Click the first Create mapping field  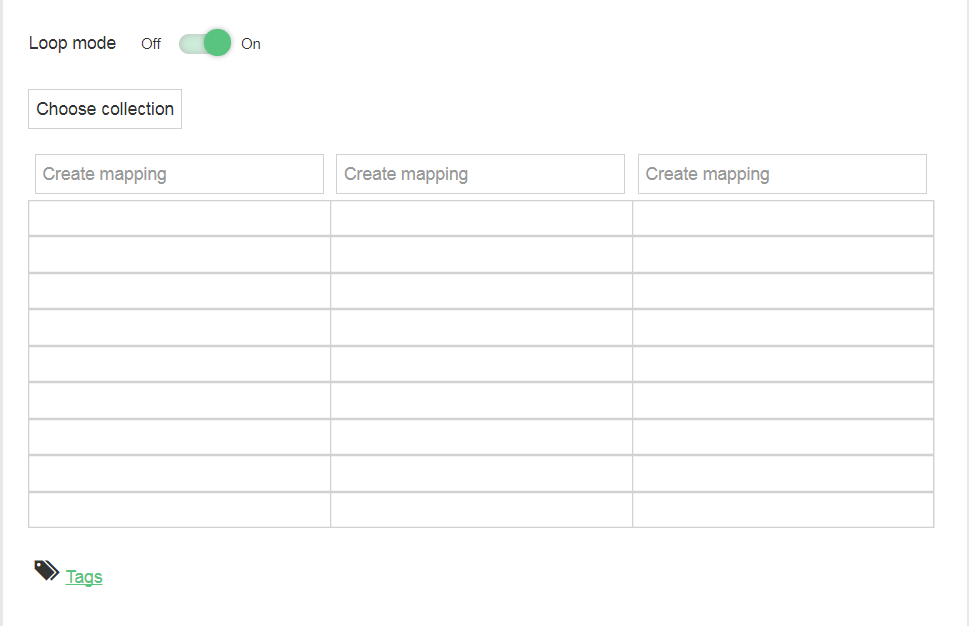point(179,174)
